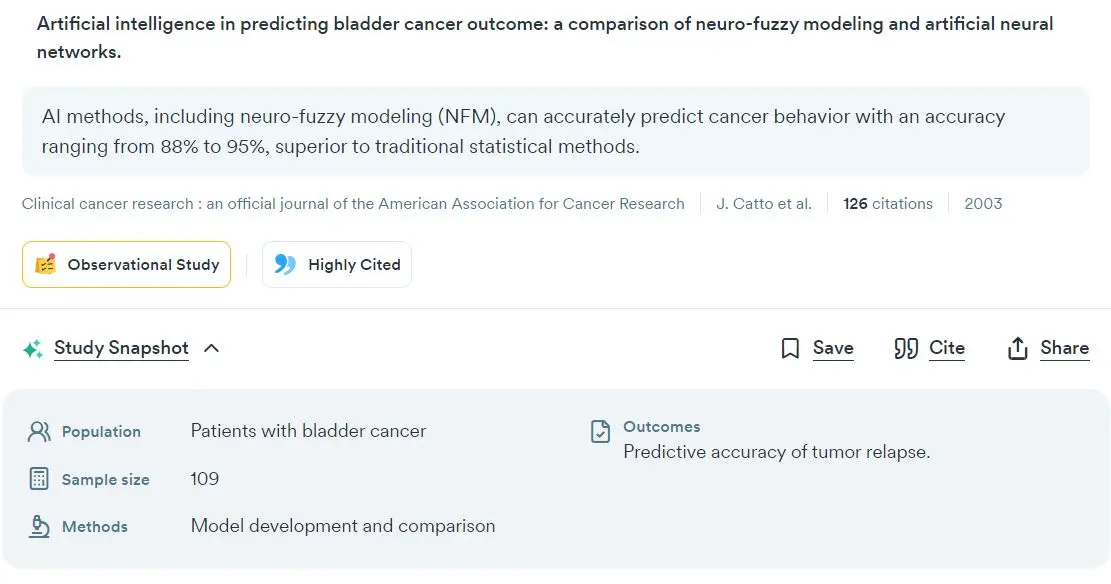The image size is (1111, 584).
Task: Click the Observational Study notes icon
Action: click(45, 264)
